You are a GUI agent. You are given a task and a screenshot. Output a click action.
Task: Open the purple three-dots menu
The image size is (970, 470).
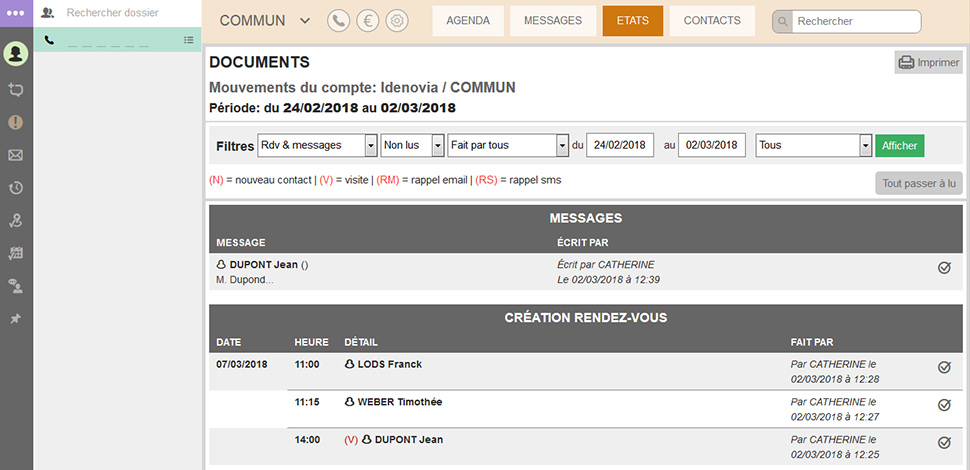click(x=16, y=13)
